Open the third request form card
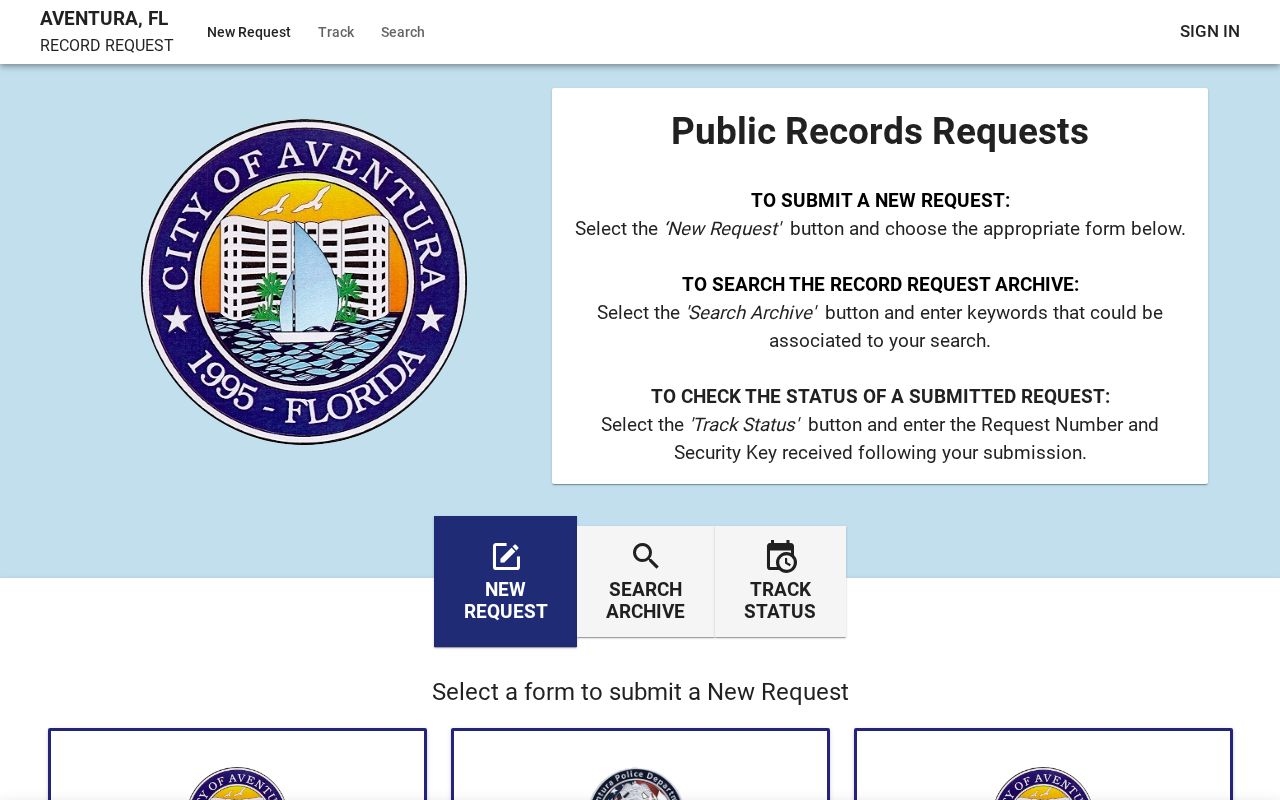The image size is (1280, 800). click(x=1043, y=765)
